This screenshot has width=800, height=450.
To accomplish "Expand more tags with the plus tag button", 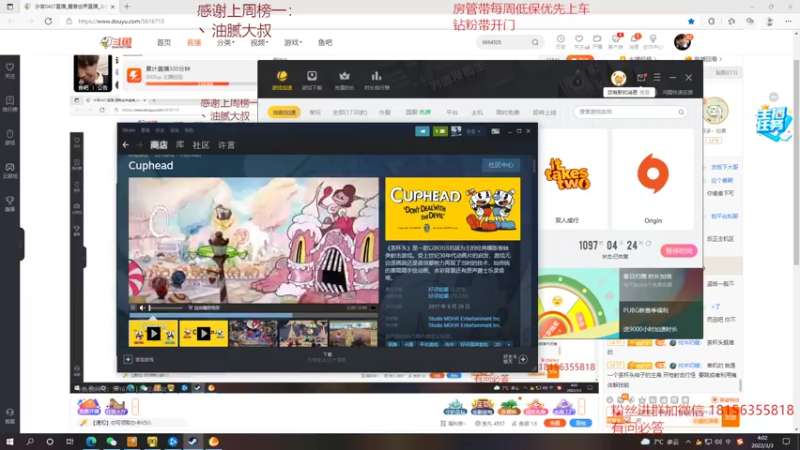I will coord(508,344).
